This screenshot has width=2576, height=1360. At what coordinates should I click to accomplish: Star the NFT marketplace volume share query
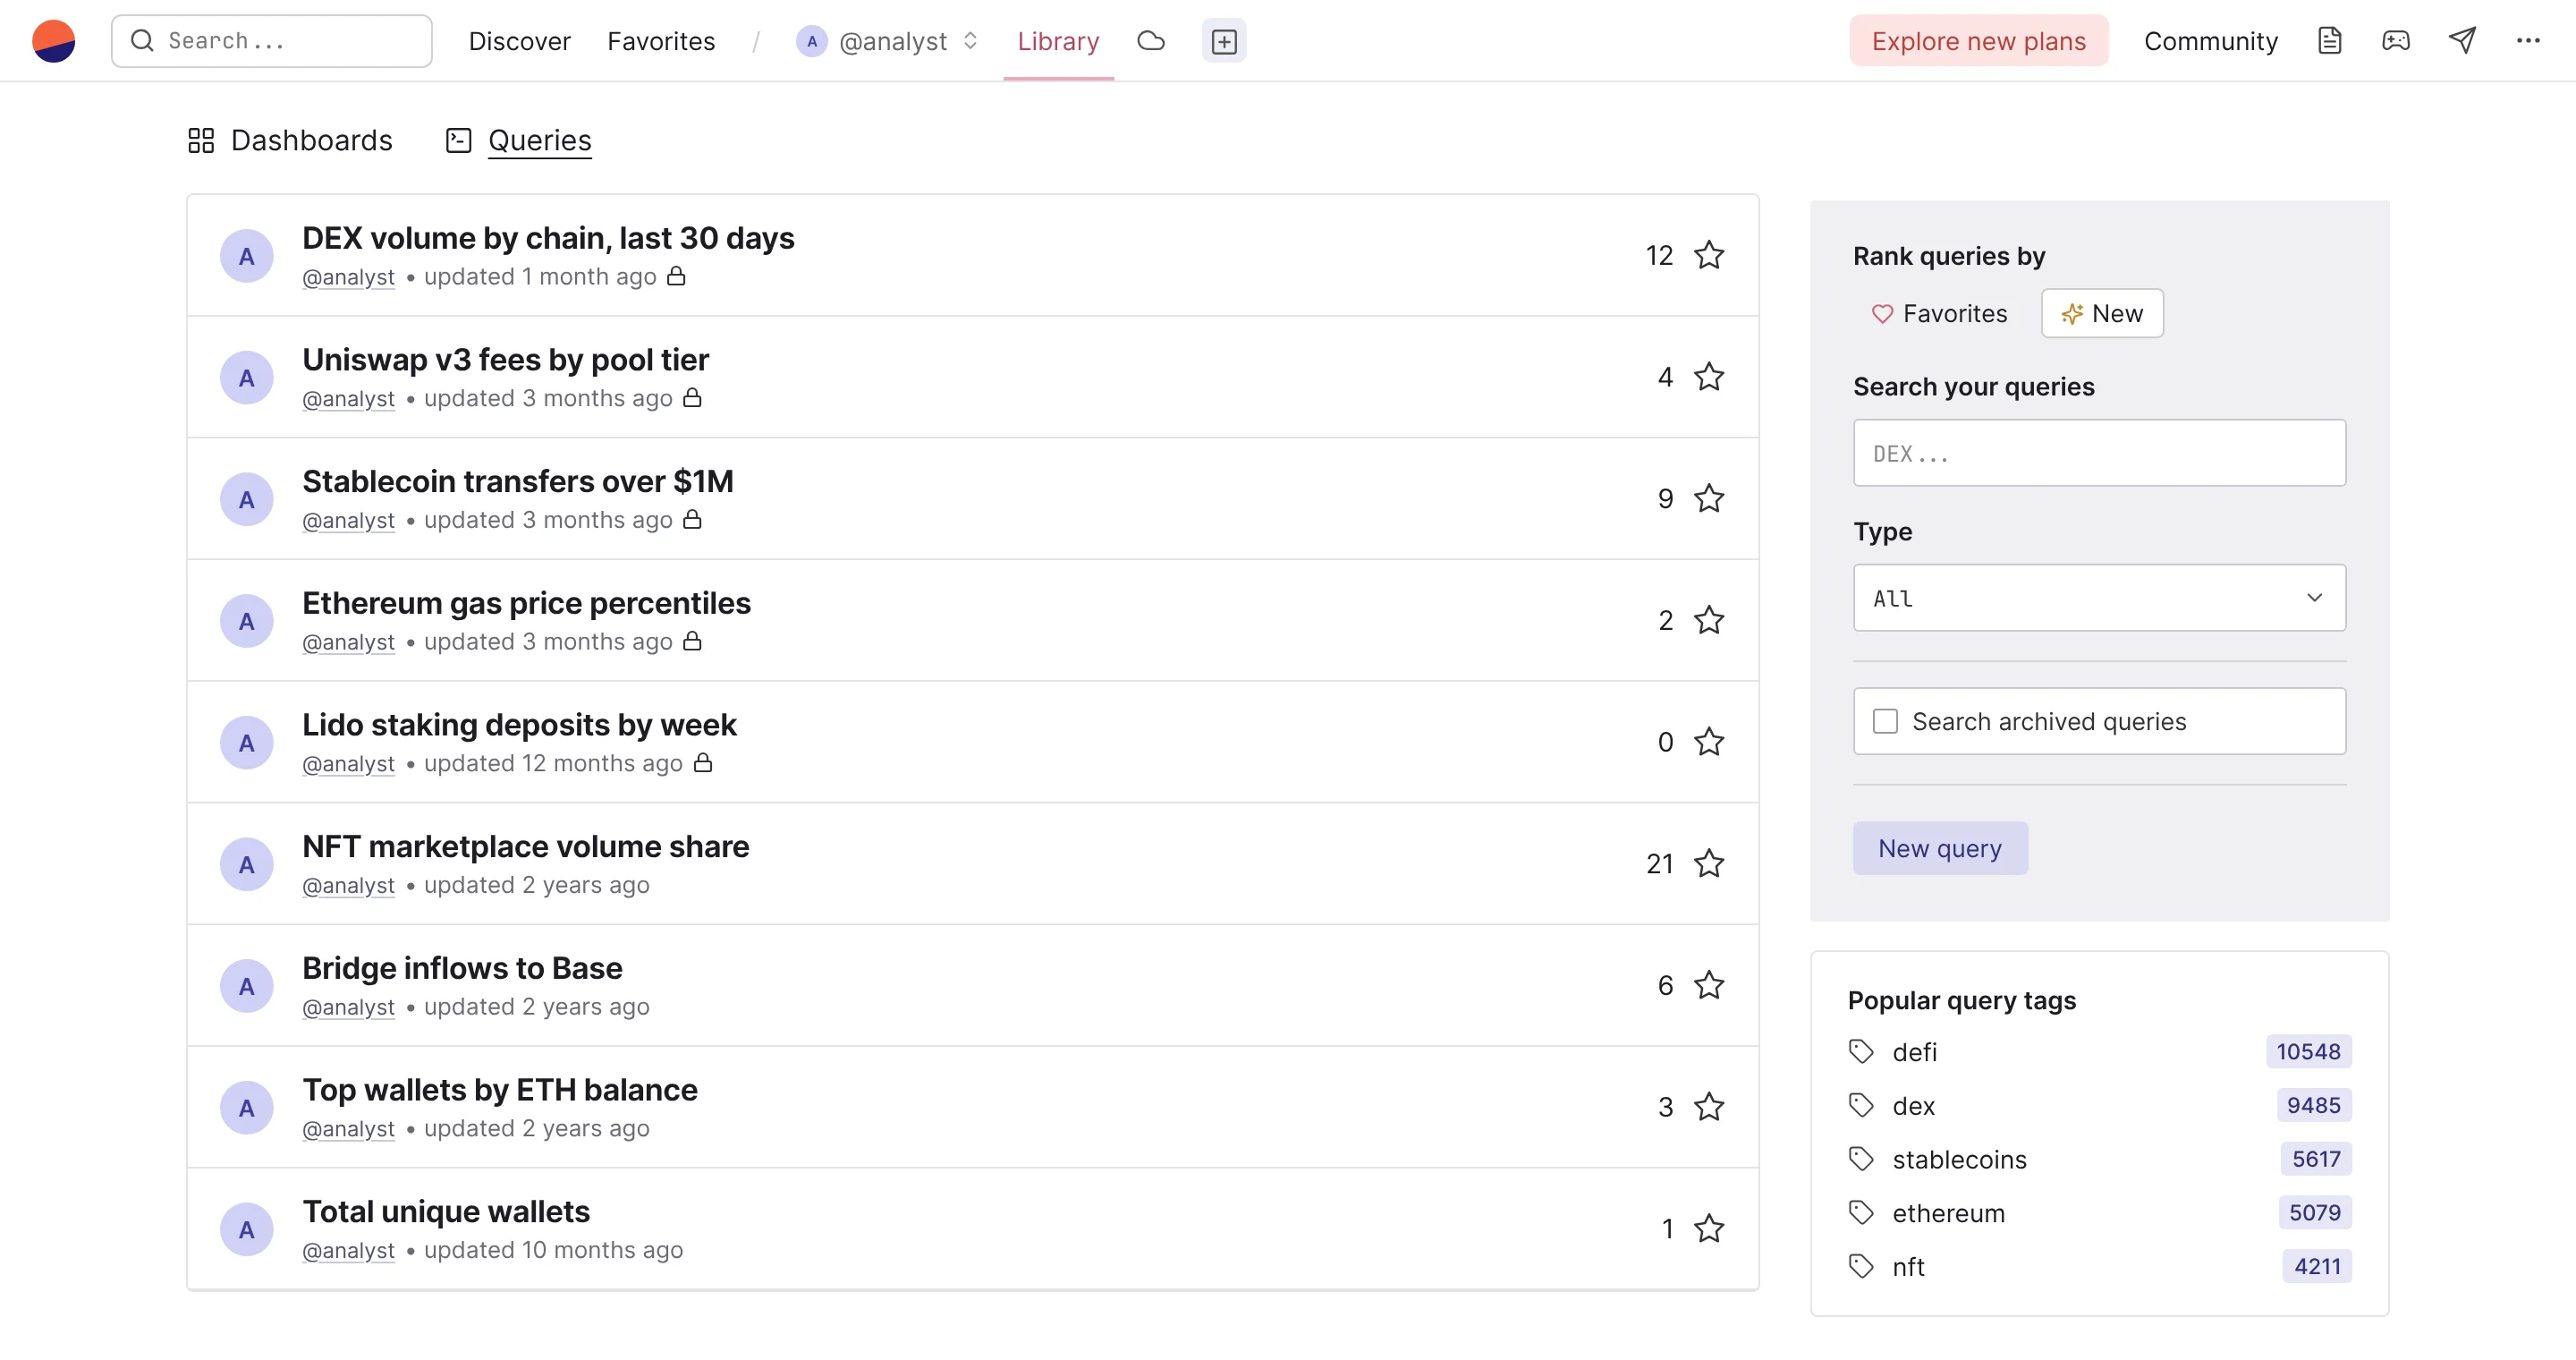pyautogui.click(x=1709, y=864)
